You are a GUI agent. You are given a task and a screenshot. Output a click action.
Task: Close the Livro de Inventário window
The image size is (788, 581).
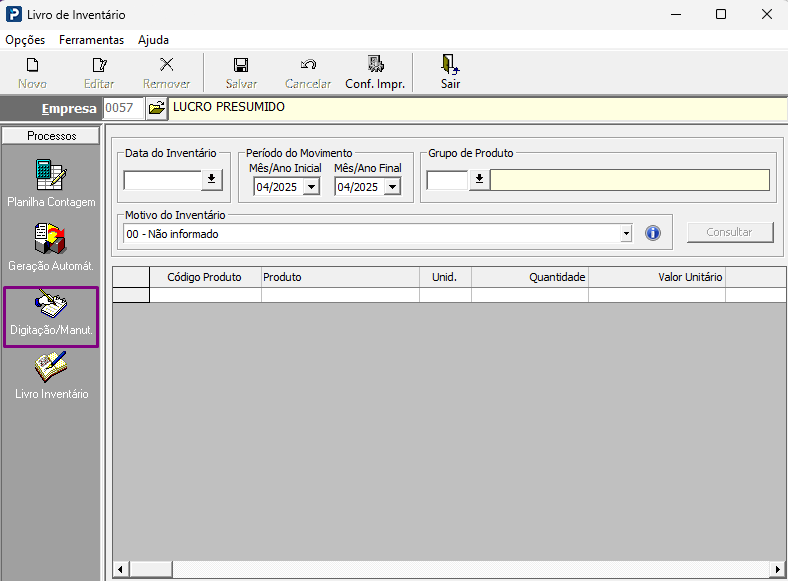(766, 14)
